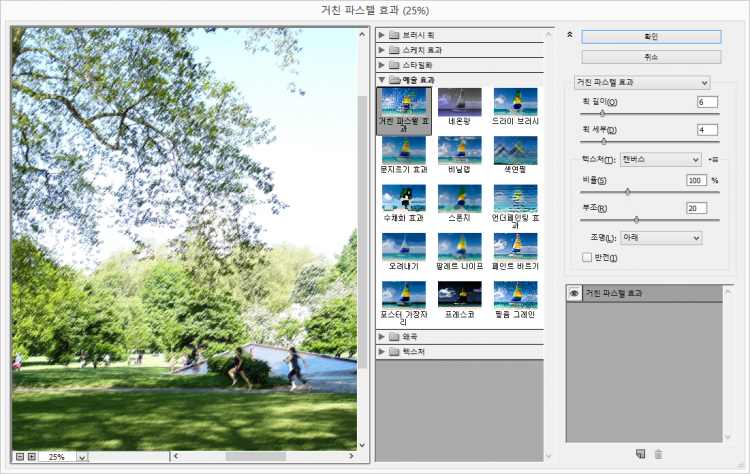Image resolution: width=750 pixels, height=474 pixels.
Task: Hide the 거친 파스텔 효과 layer eye
Action: tap(574, 293)
